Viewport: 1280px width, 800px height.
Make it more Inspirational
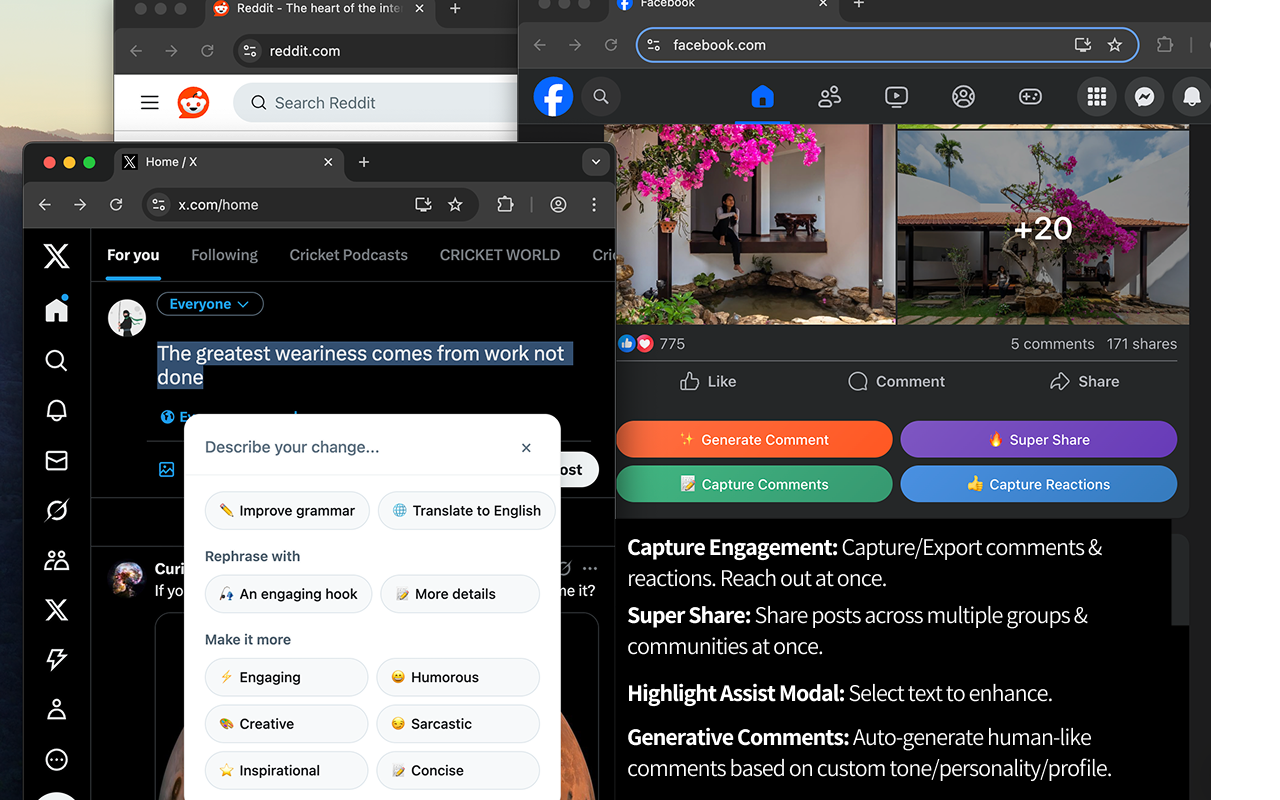tap(286, 771)
